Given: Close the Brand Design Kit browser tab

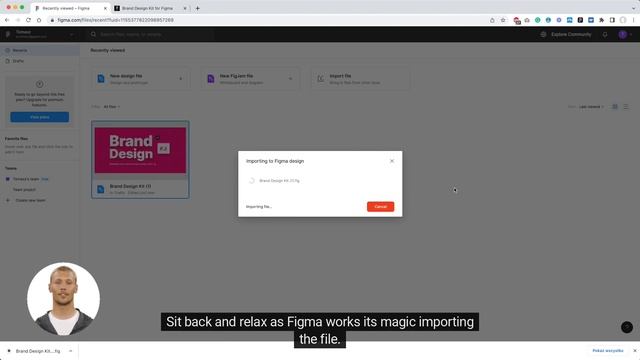Looking at the screenshot, I should 184,8.
